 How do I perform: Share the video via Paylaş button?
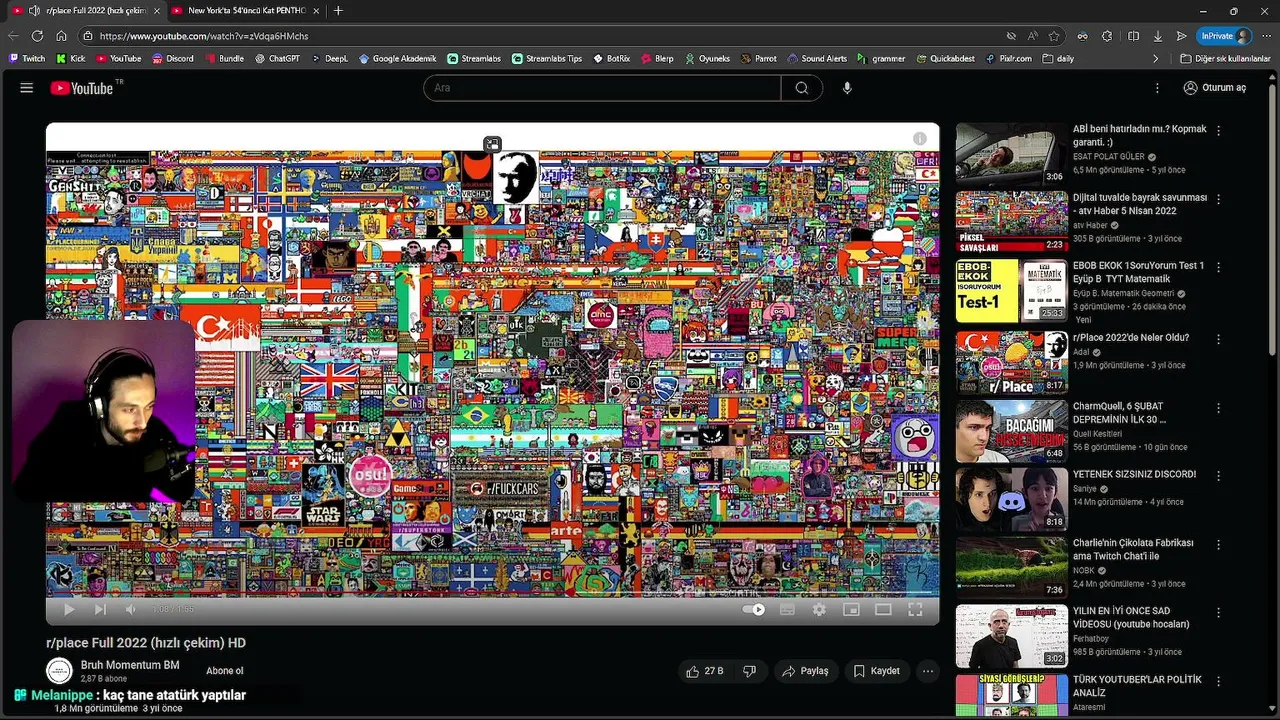(805, 671)
